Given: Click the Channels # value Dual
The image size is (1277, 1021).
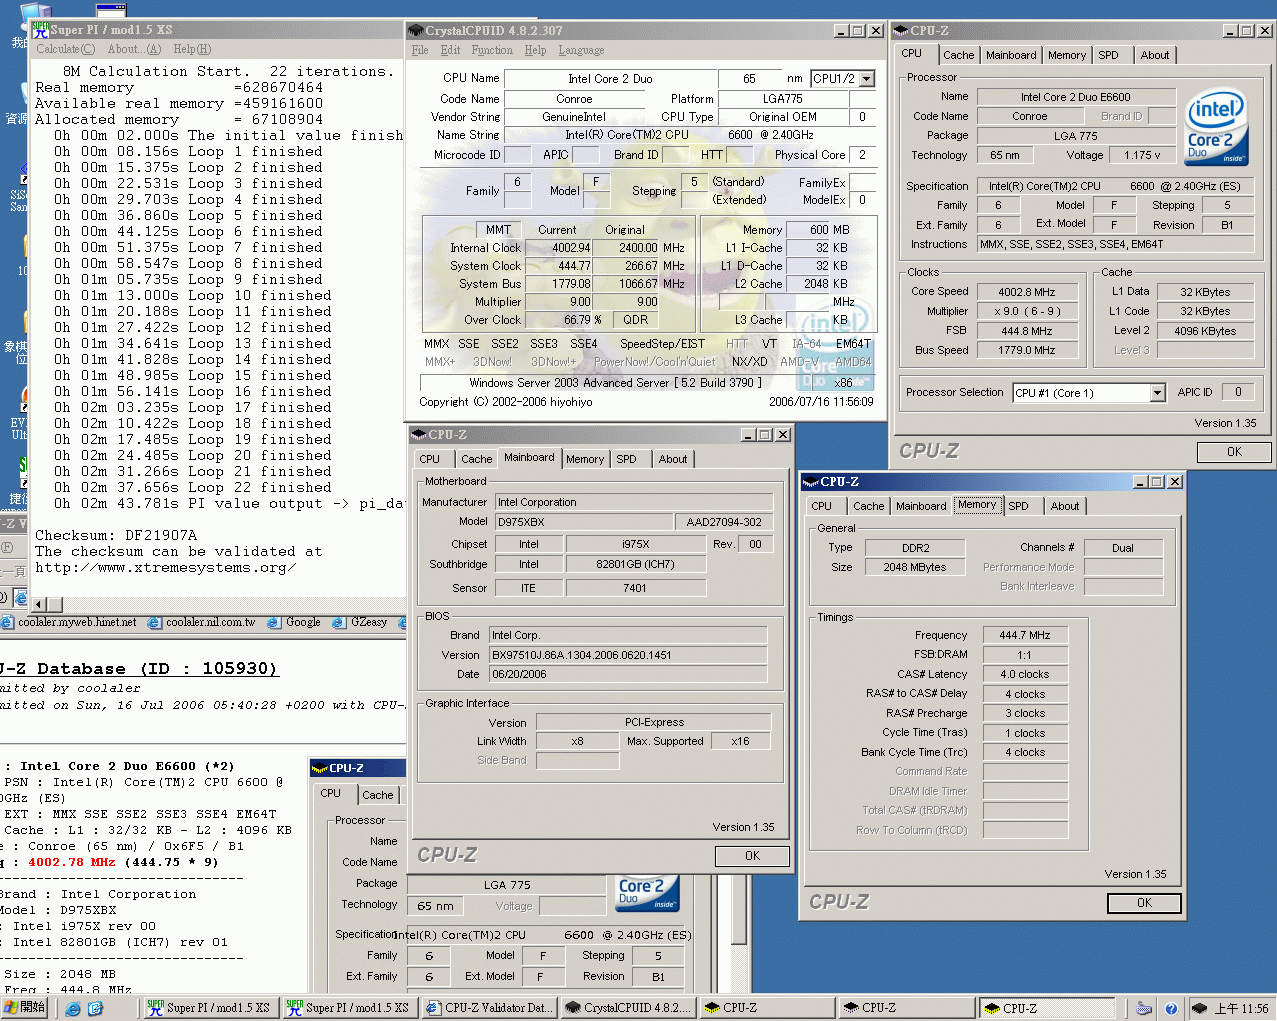Looking at the screenshot, I should point(1123,548).
